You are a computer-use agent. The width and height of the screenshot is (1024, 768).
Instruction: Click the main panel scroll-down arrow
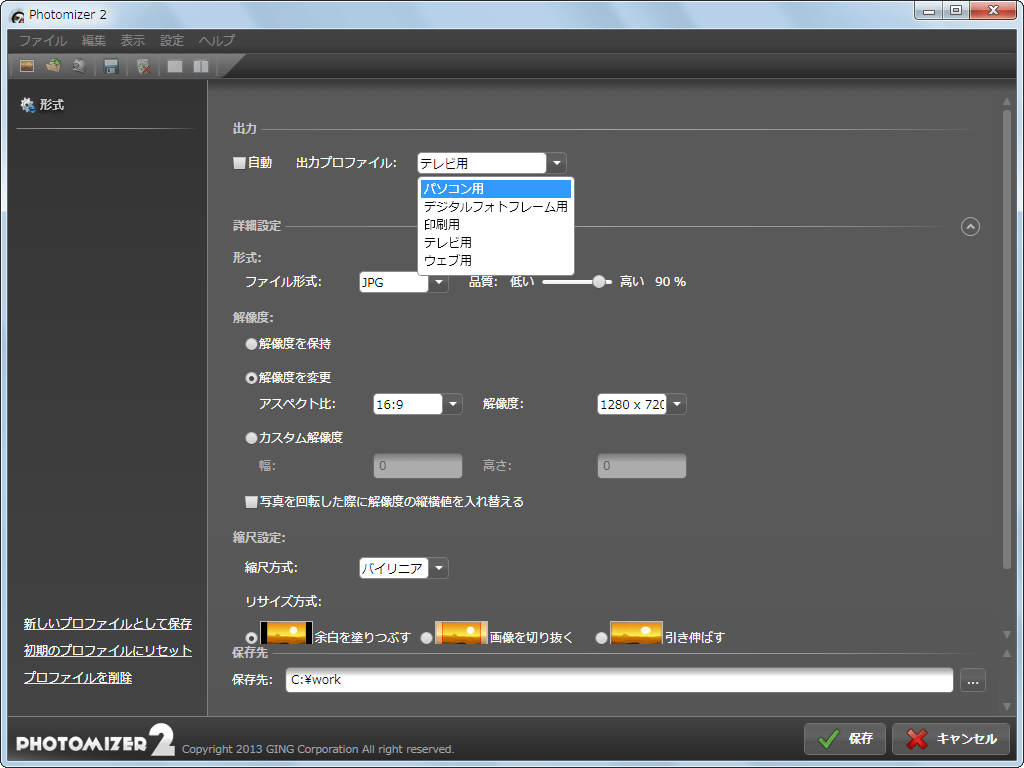tap(1007, 634)
